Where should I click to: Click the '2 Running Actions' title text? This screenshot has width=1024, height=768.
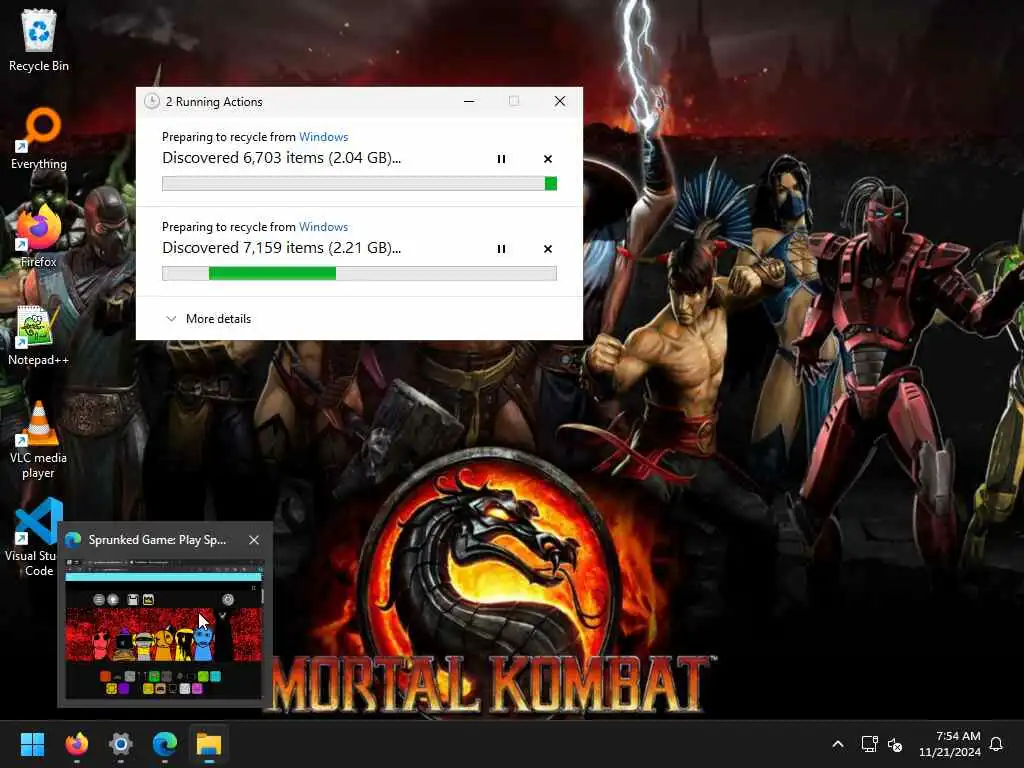point(214,102)
